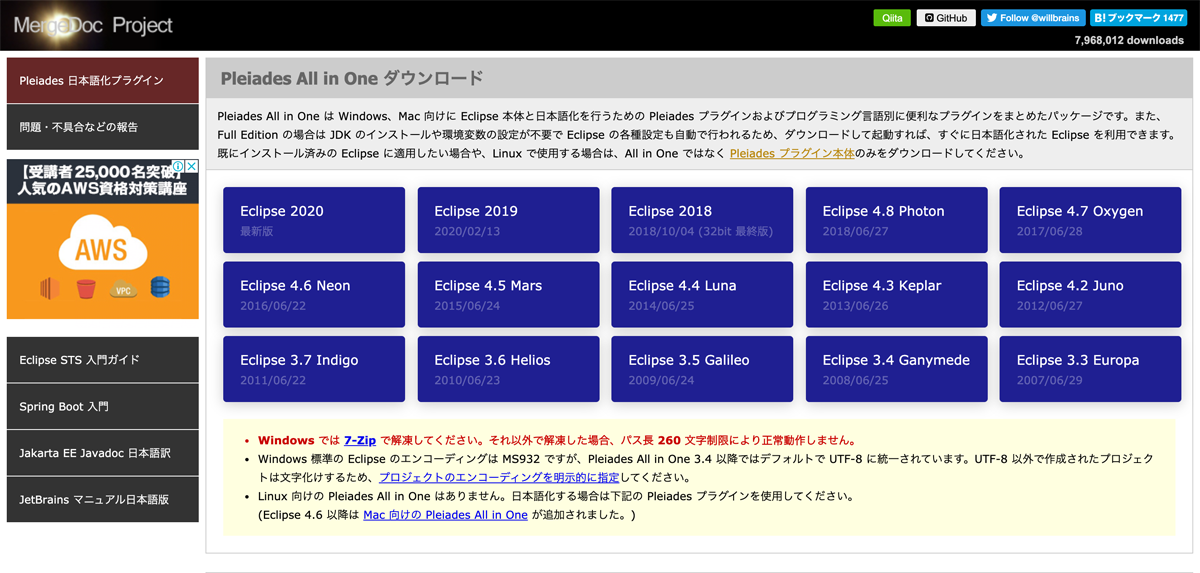The height and width of the screenshot is (573, 1200).
Task: Click the MergeDoc Project logo
Action: click(x=93, y=25)
